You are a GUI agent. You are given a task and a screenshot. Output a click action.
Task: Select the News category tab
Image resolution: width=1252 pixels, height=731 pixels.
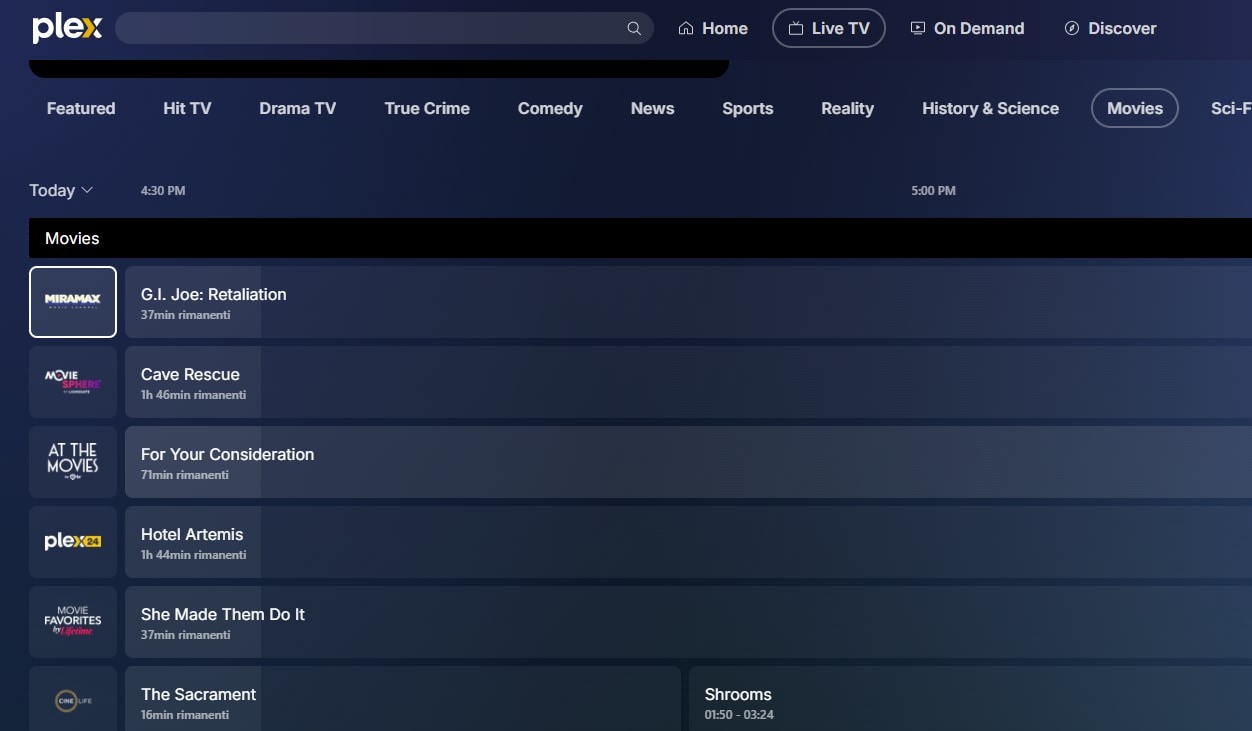(x=652, y=108)
